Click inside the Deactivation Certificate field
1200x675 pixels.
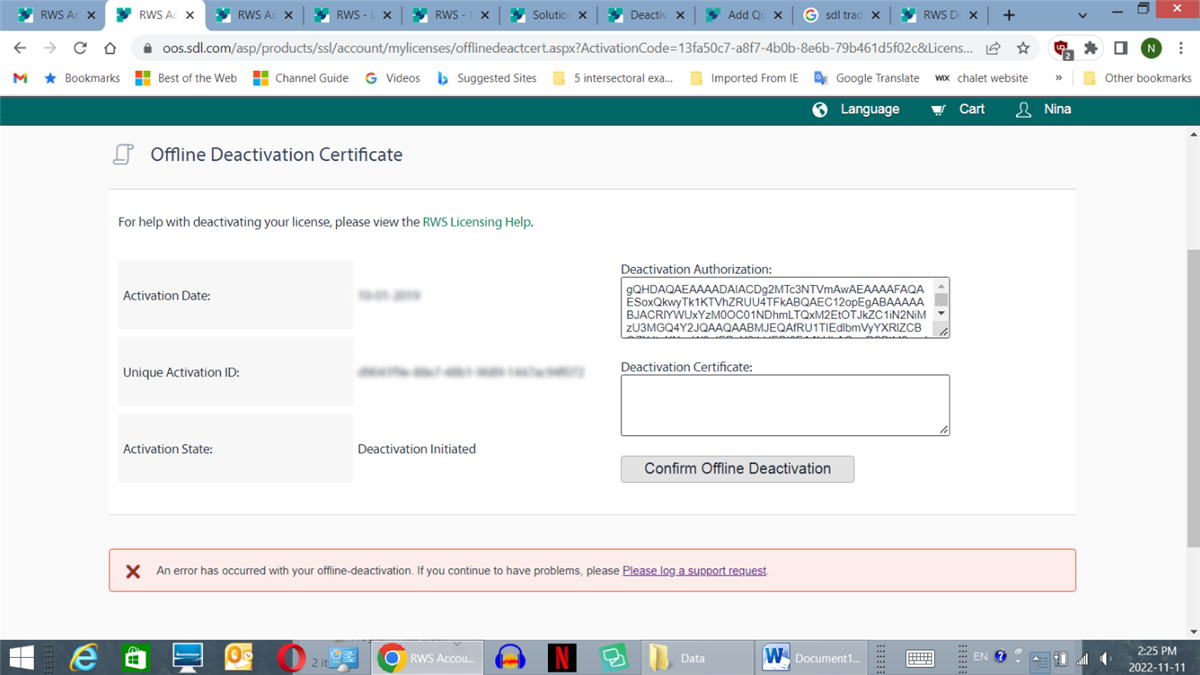784,404
